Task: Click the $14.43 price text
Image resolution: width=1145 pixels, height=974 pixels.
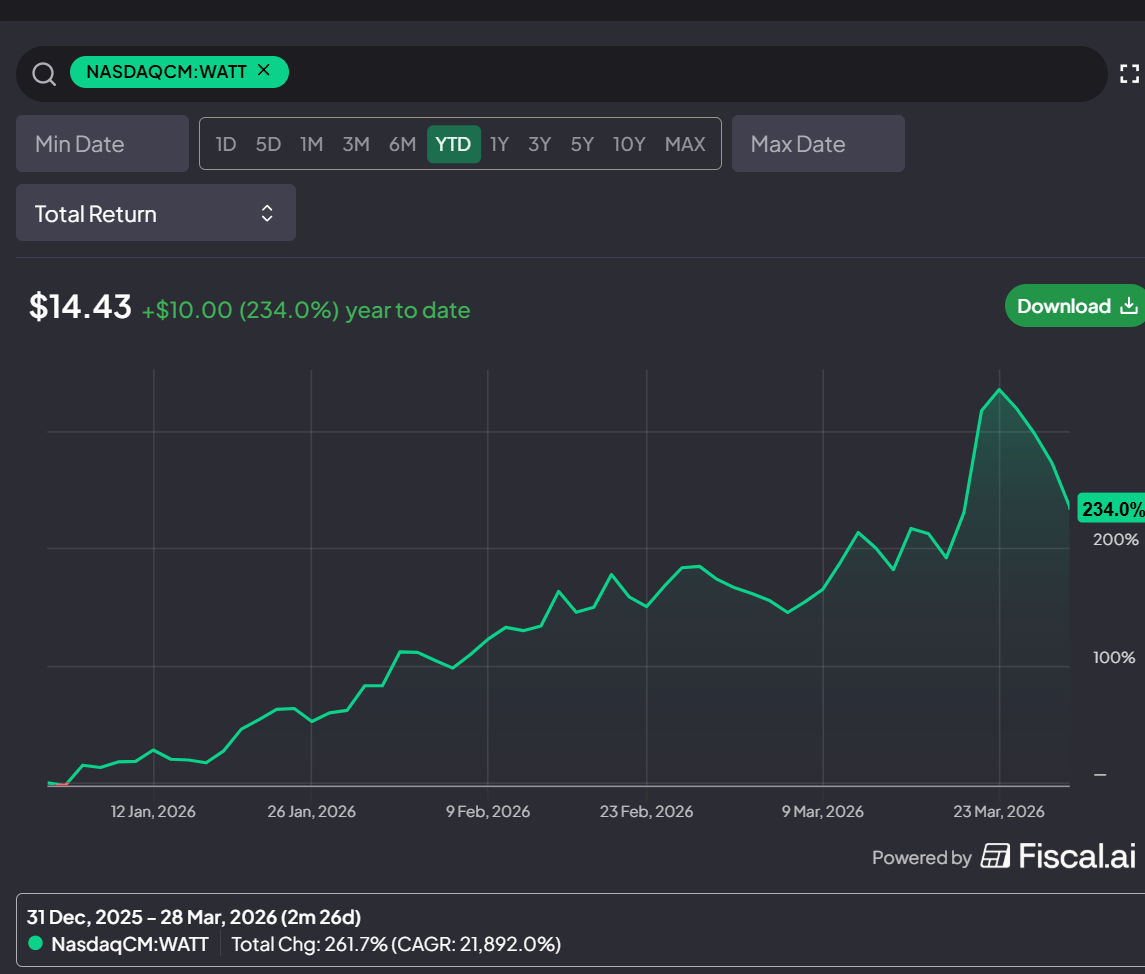Action: pyautogui.click(x=80, y=307)
